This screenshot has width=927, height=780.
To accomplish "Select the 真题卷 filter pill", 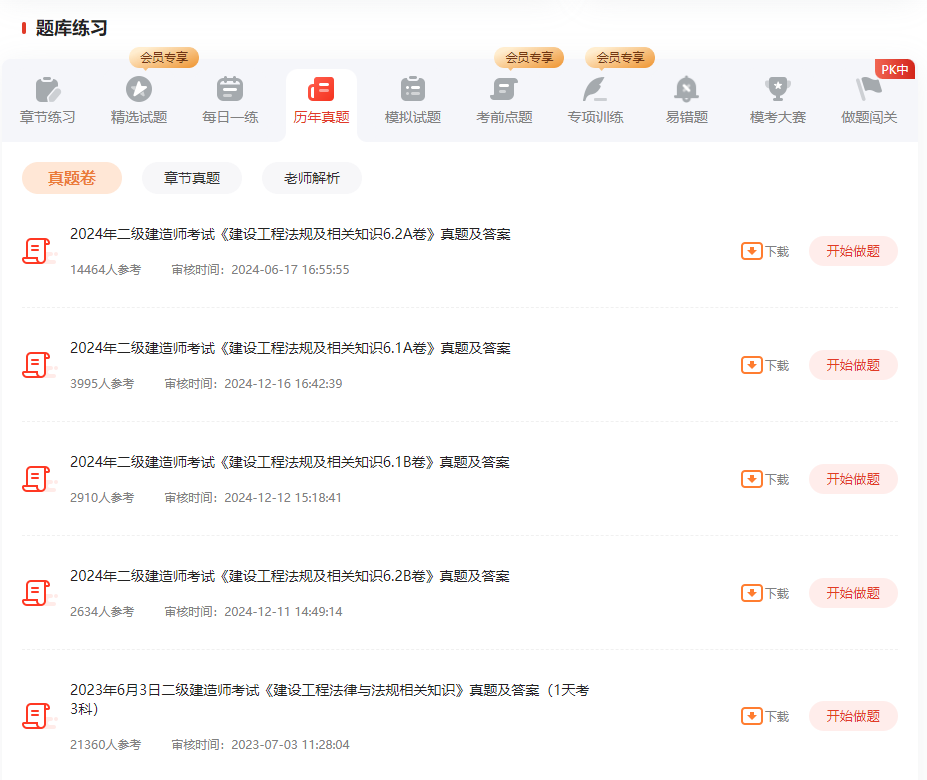I will (72, 178).
